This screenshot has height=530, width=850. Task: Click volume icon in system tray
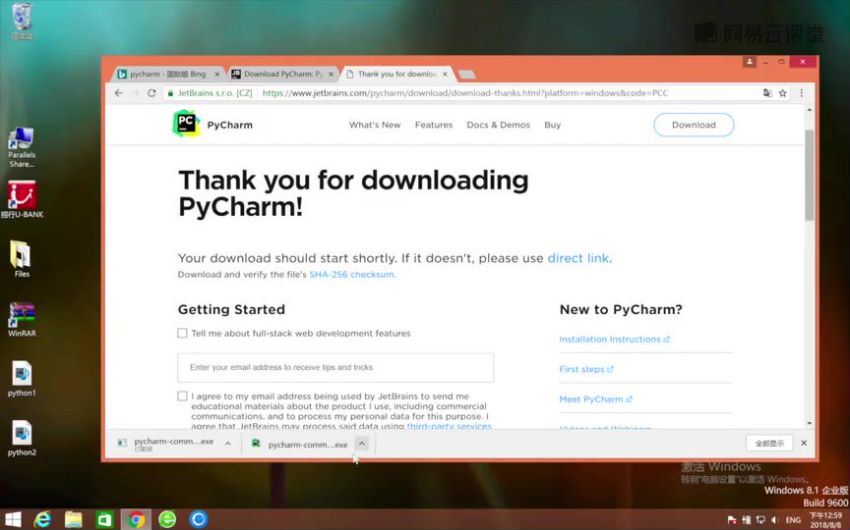pyautogui.click(x=774, y=520)
